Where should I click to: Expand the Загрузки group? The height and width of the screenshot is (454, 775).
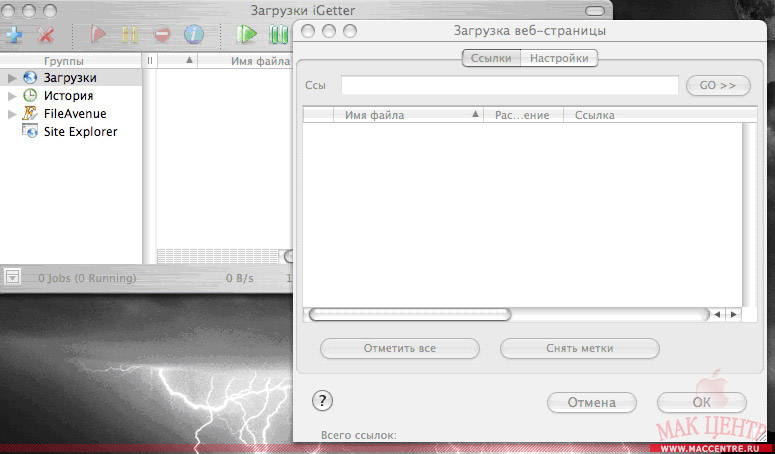click(x=12, y=78)
